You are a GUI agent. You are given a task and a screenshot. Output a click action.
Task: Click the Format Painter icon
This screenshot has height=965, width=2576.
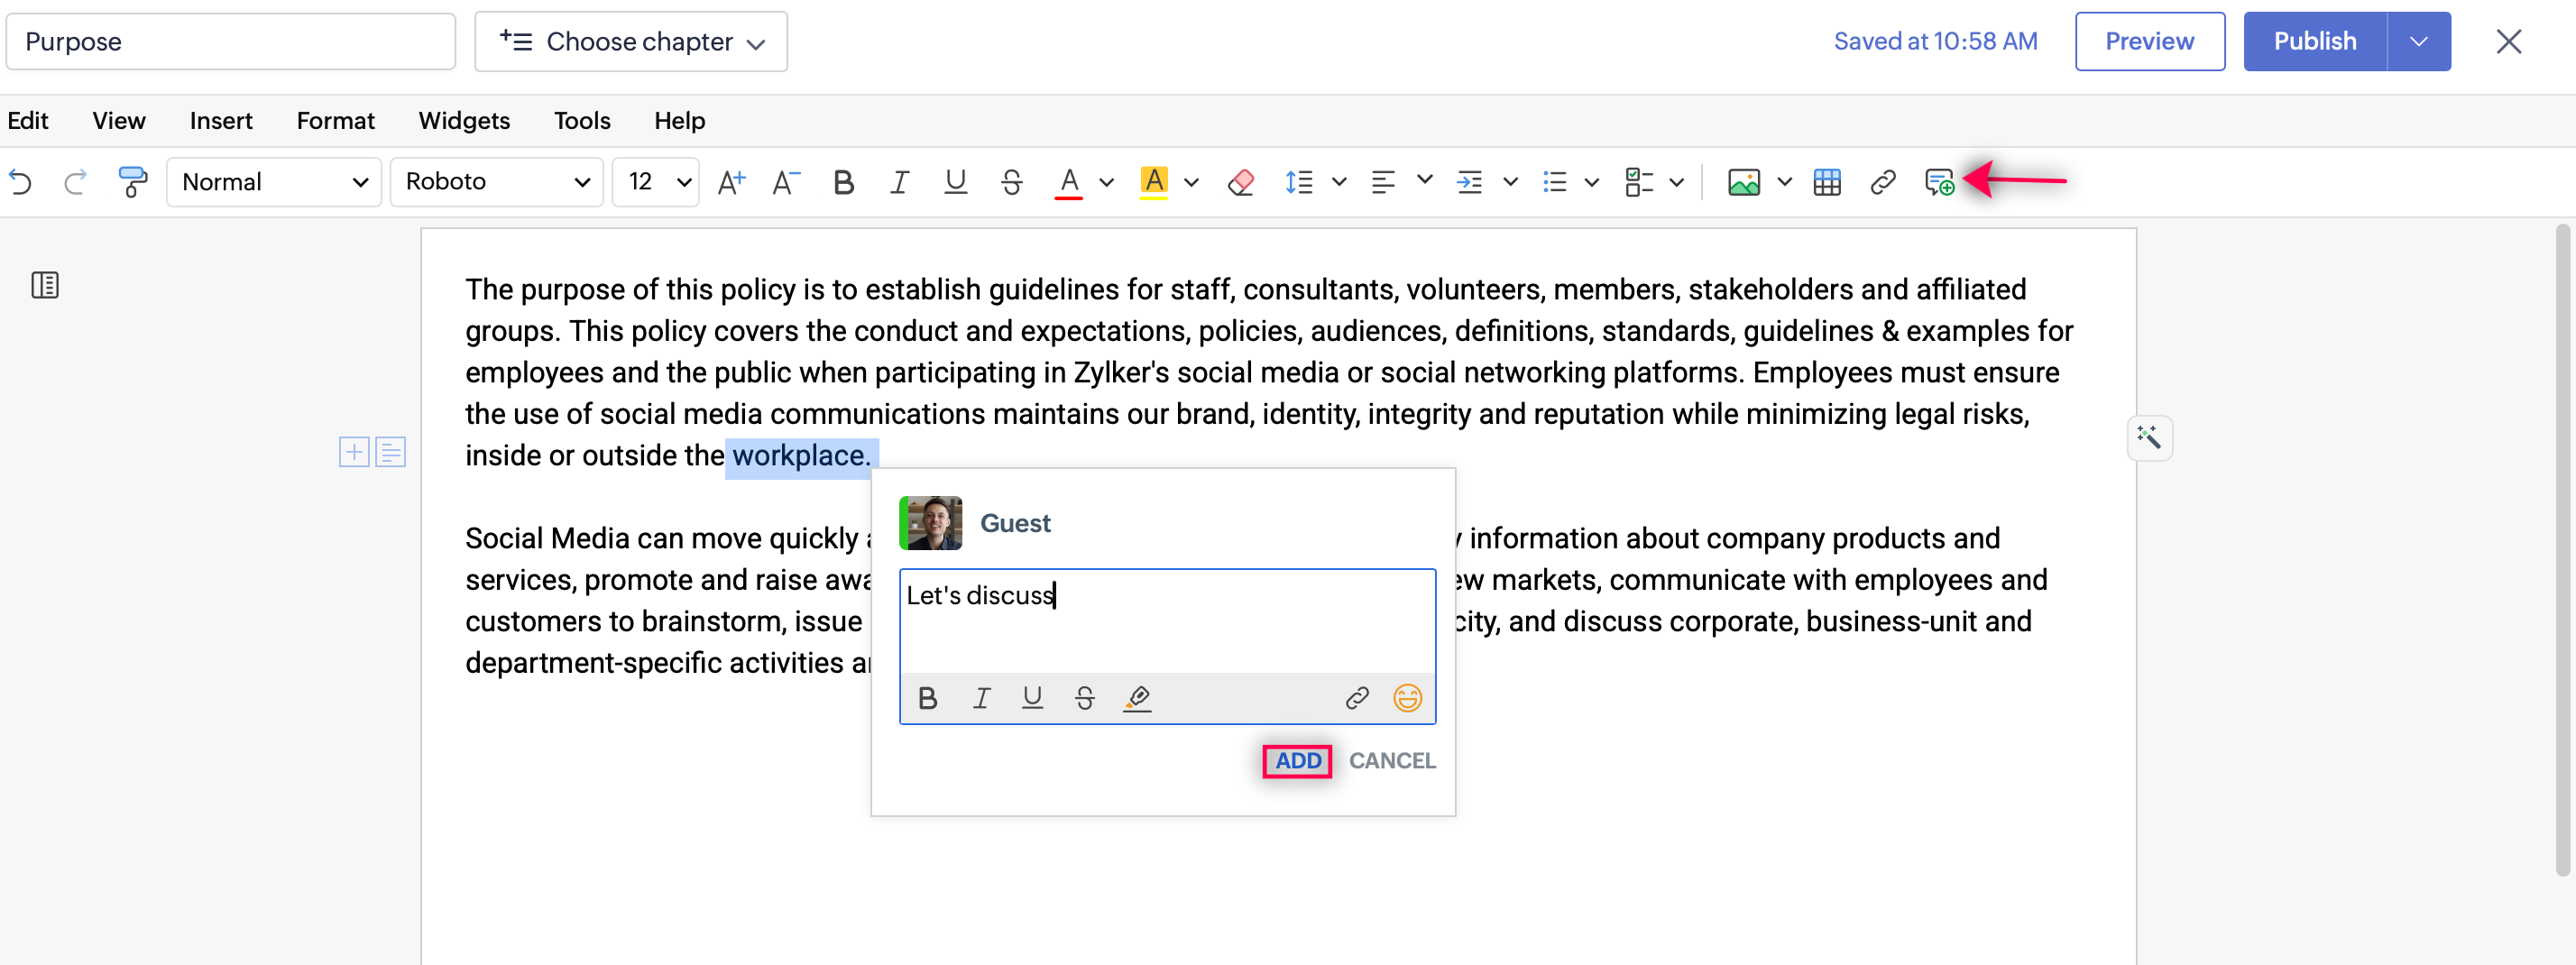[x=132, y=182]
